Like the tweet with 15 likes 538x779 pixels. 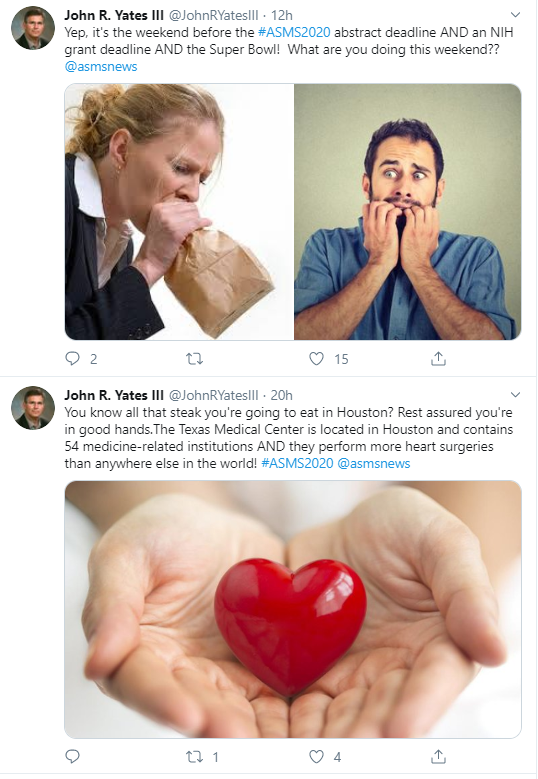[316, 358]
